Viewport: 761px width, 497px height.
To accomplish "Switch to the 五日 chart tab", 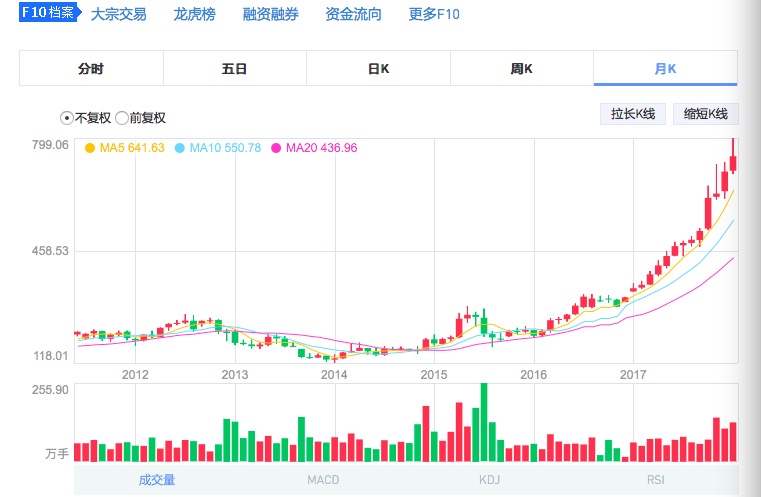I will [x=235, y=69].
